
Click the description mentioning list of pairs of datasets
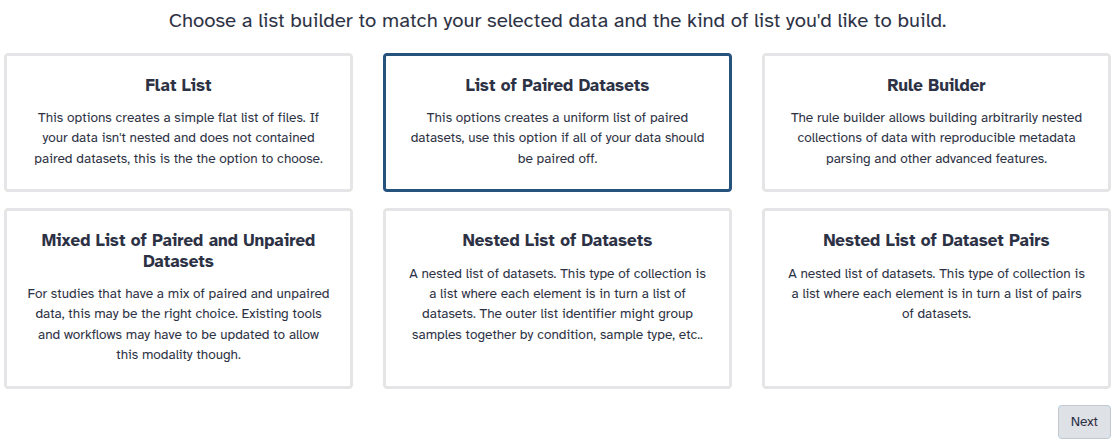pos(936,293)
